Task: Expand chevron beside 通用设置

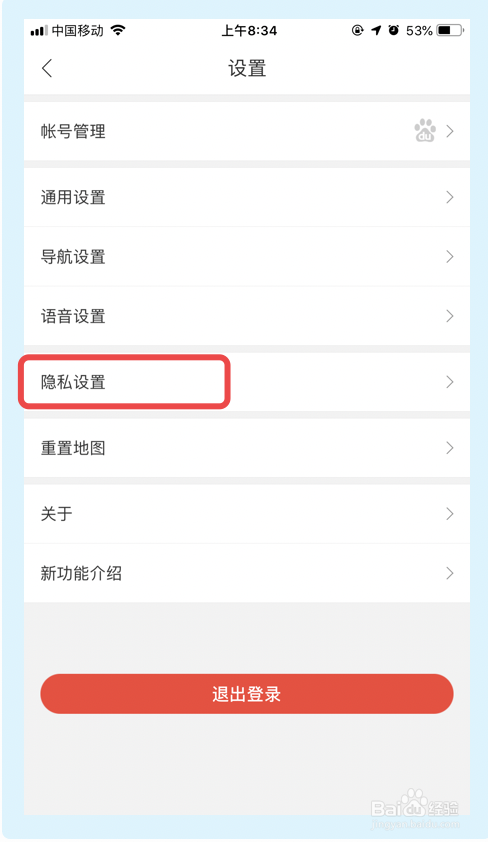Action: pos(450,197)
